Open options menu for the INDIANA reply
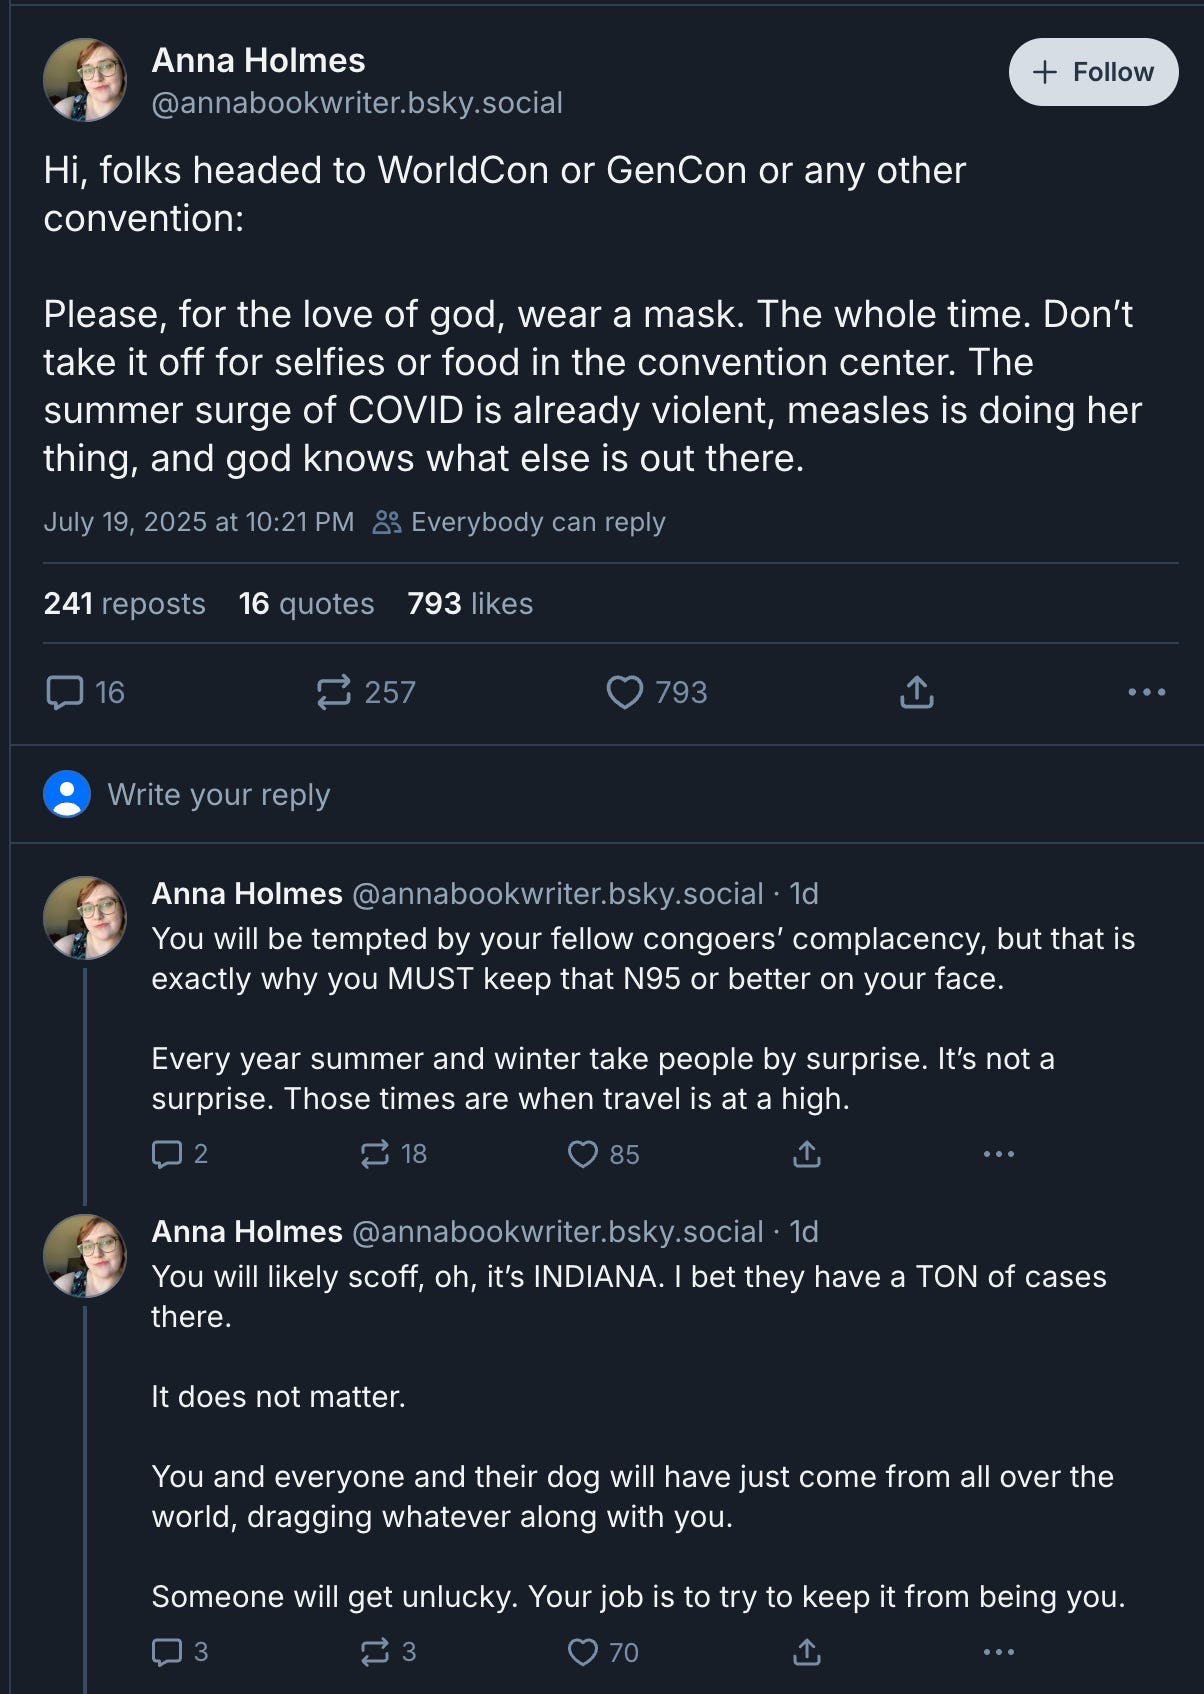Viewport: 1204px width, 1694px height. point(998,1652)
